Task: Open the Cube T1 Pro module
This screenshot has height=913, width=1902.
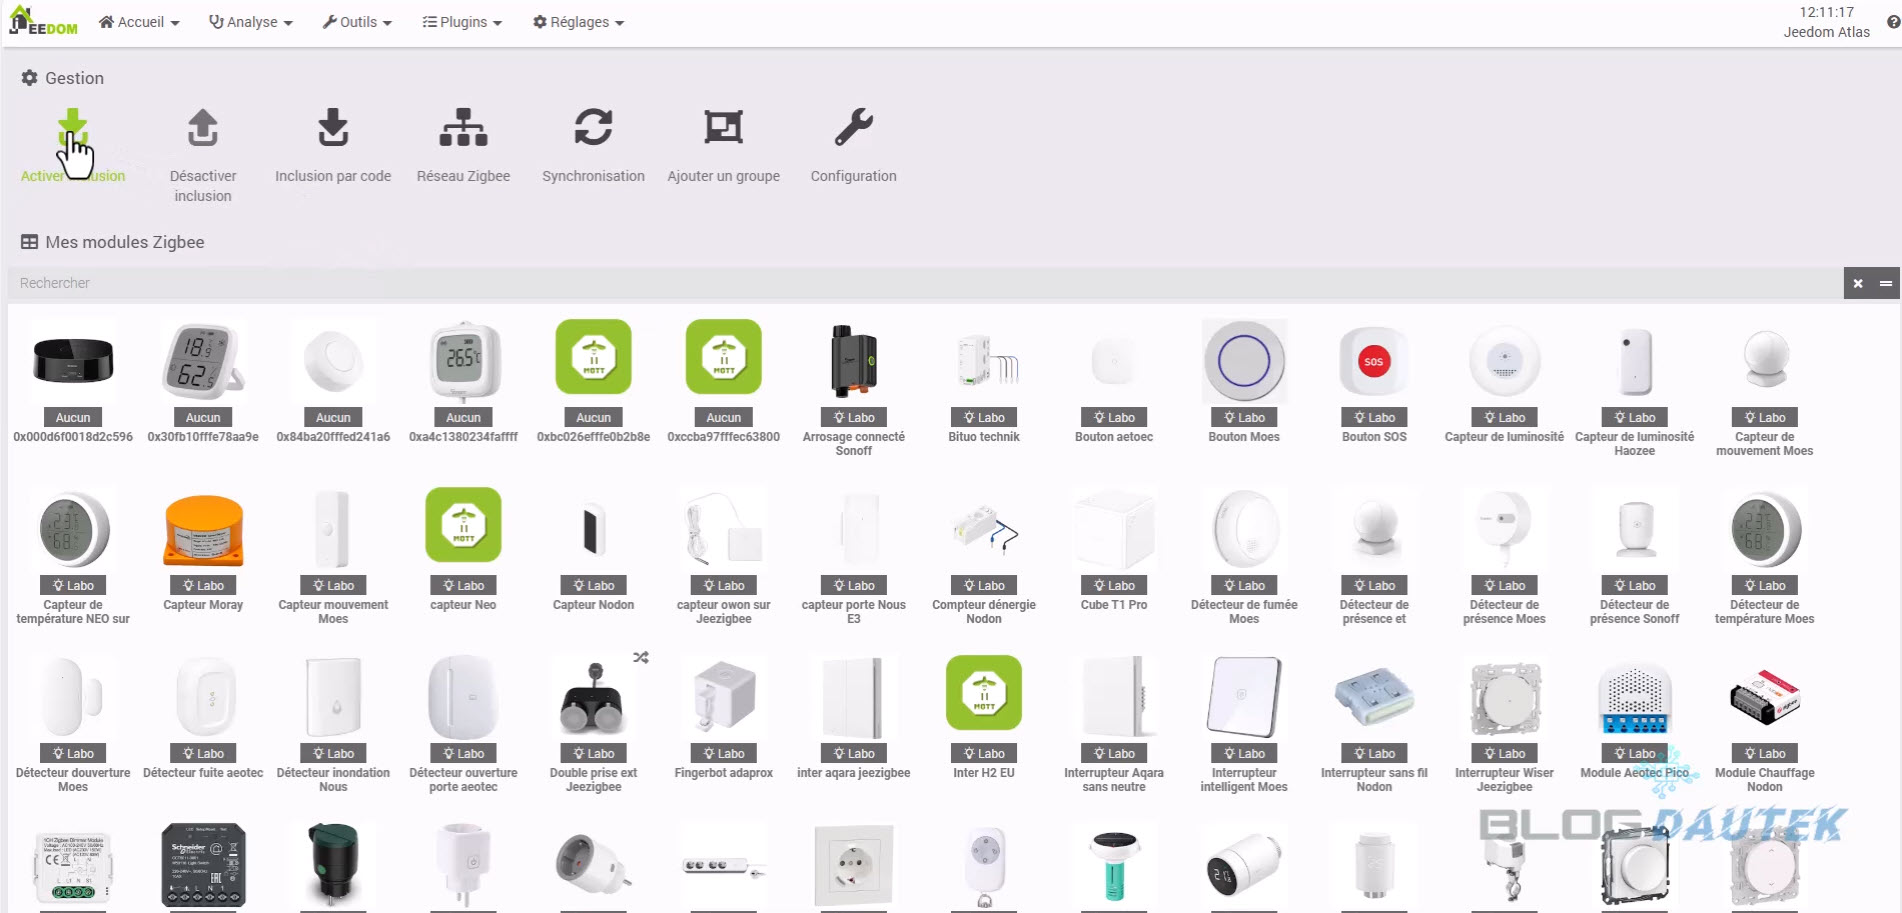Action: (x=1113, y=531)
